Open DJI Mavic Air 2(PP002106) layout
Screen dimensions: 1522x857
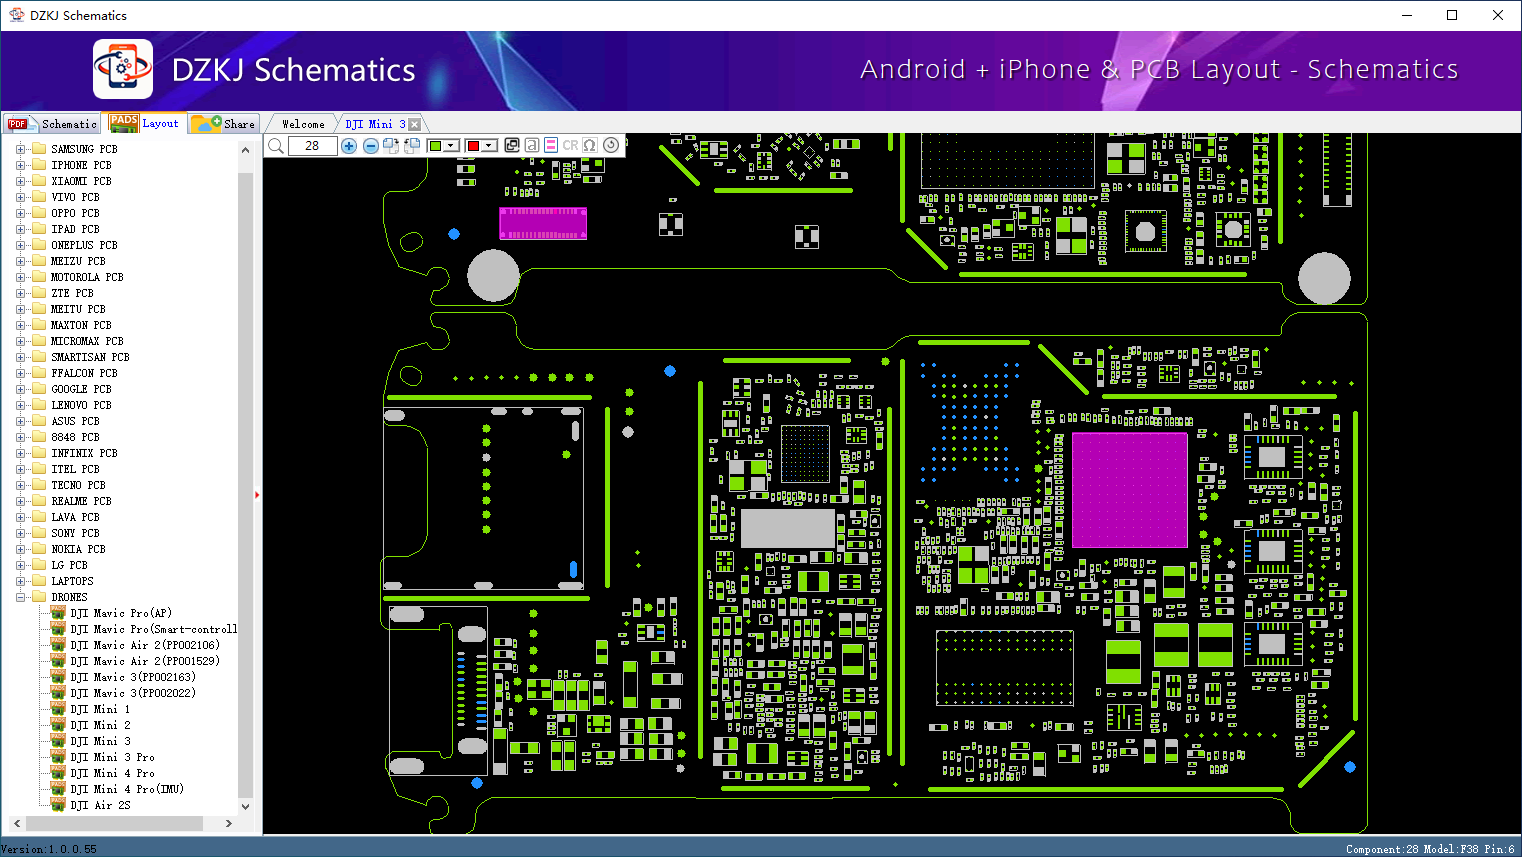click(144, 645)
